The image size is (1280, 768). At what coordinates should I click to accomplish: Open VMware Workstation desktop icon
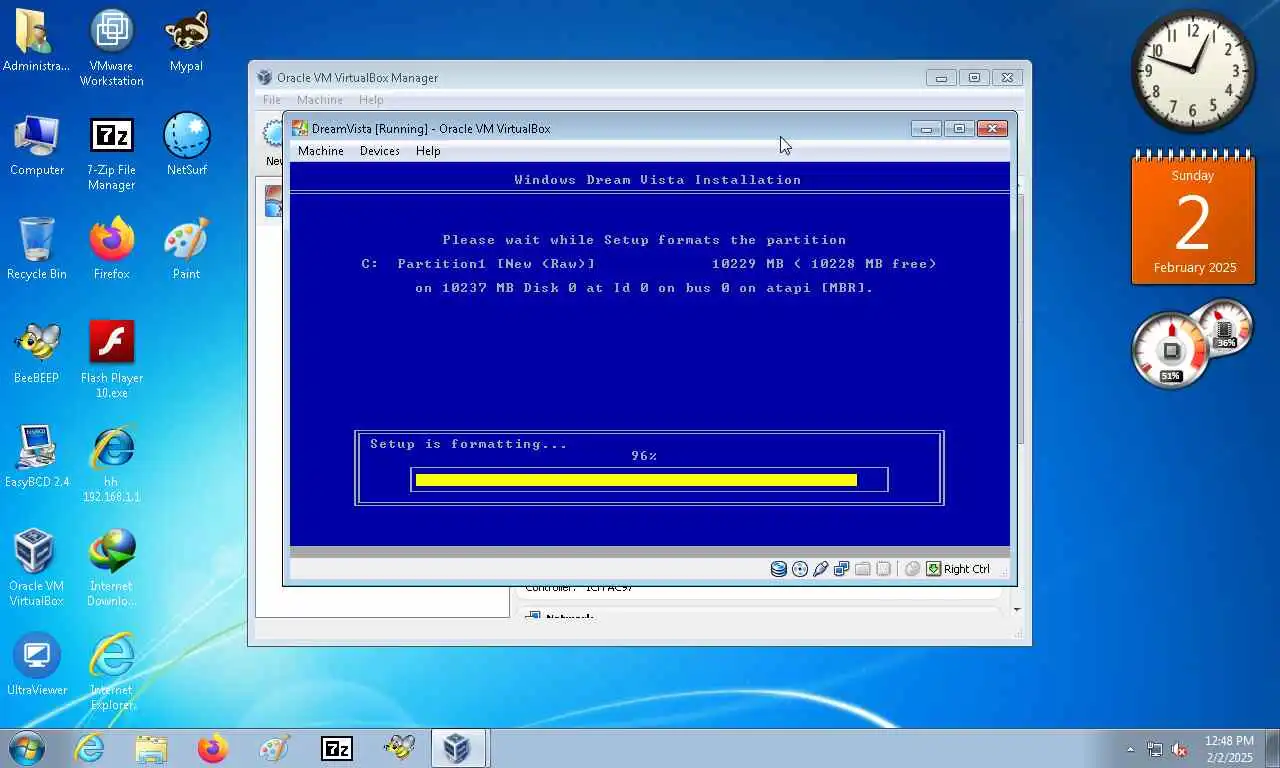point(112,48)
